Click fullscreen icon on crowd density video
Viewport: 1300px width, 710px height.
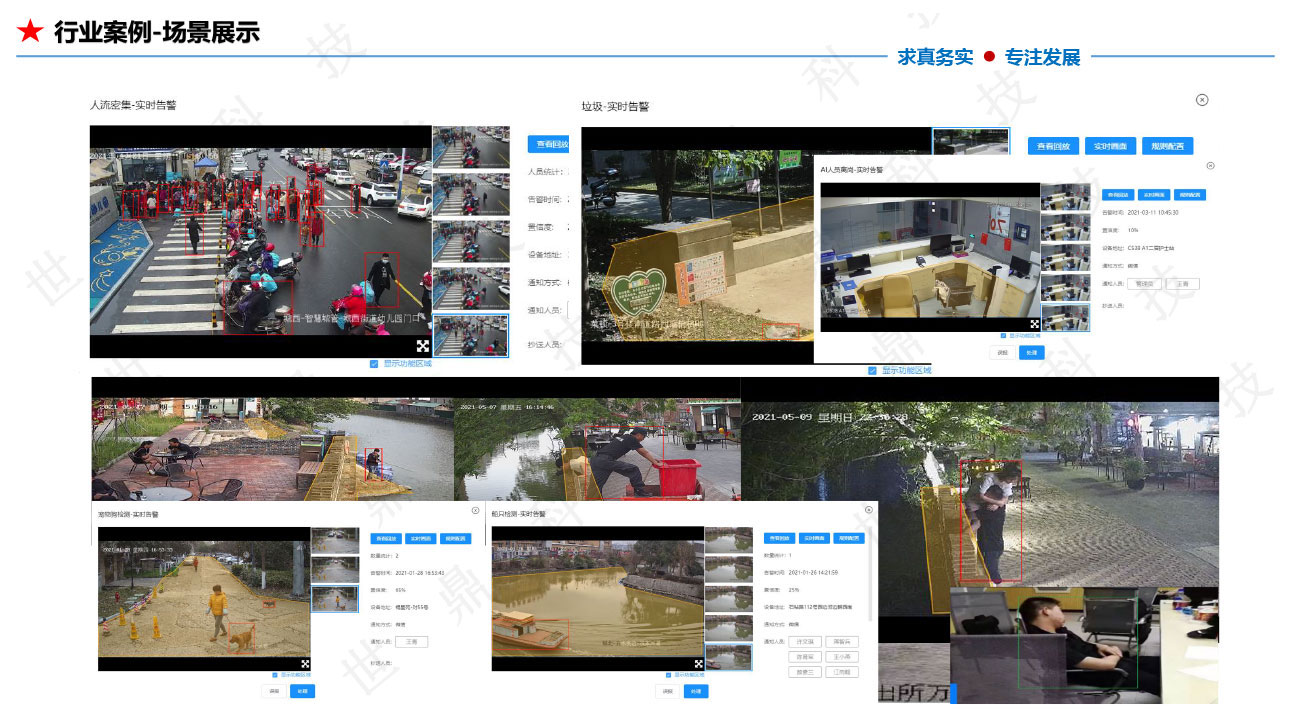coord(423,346)
